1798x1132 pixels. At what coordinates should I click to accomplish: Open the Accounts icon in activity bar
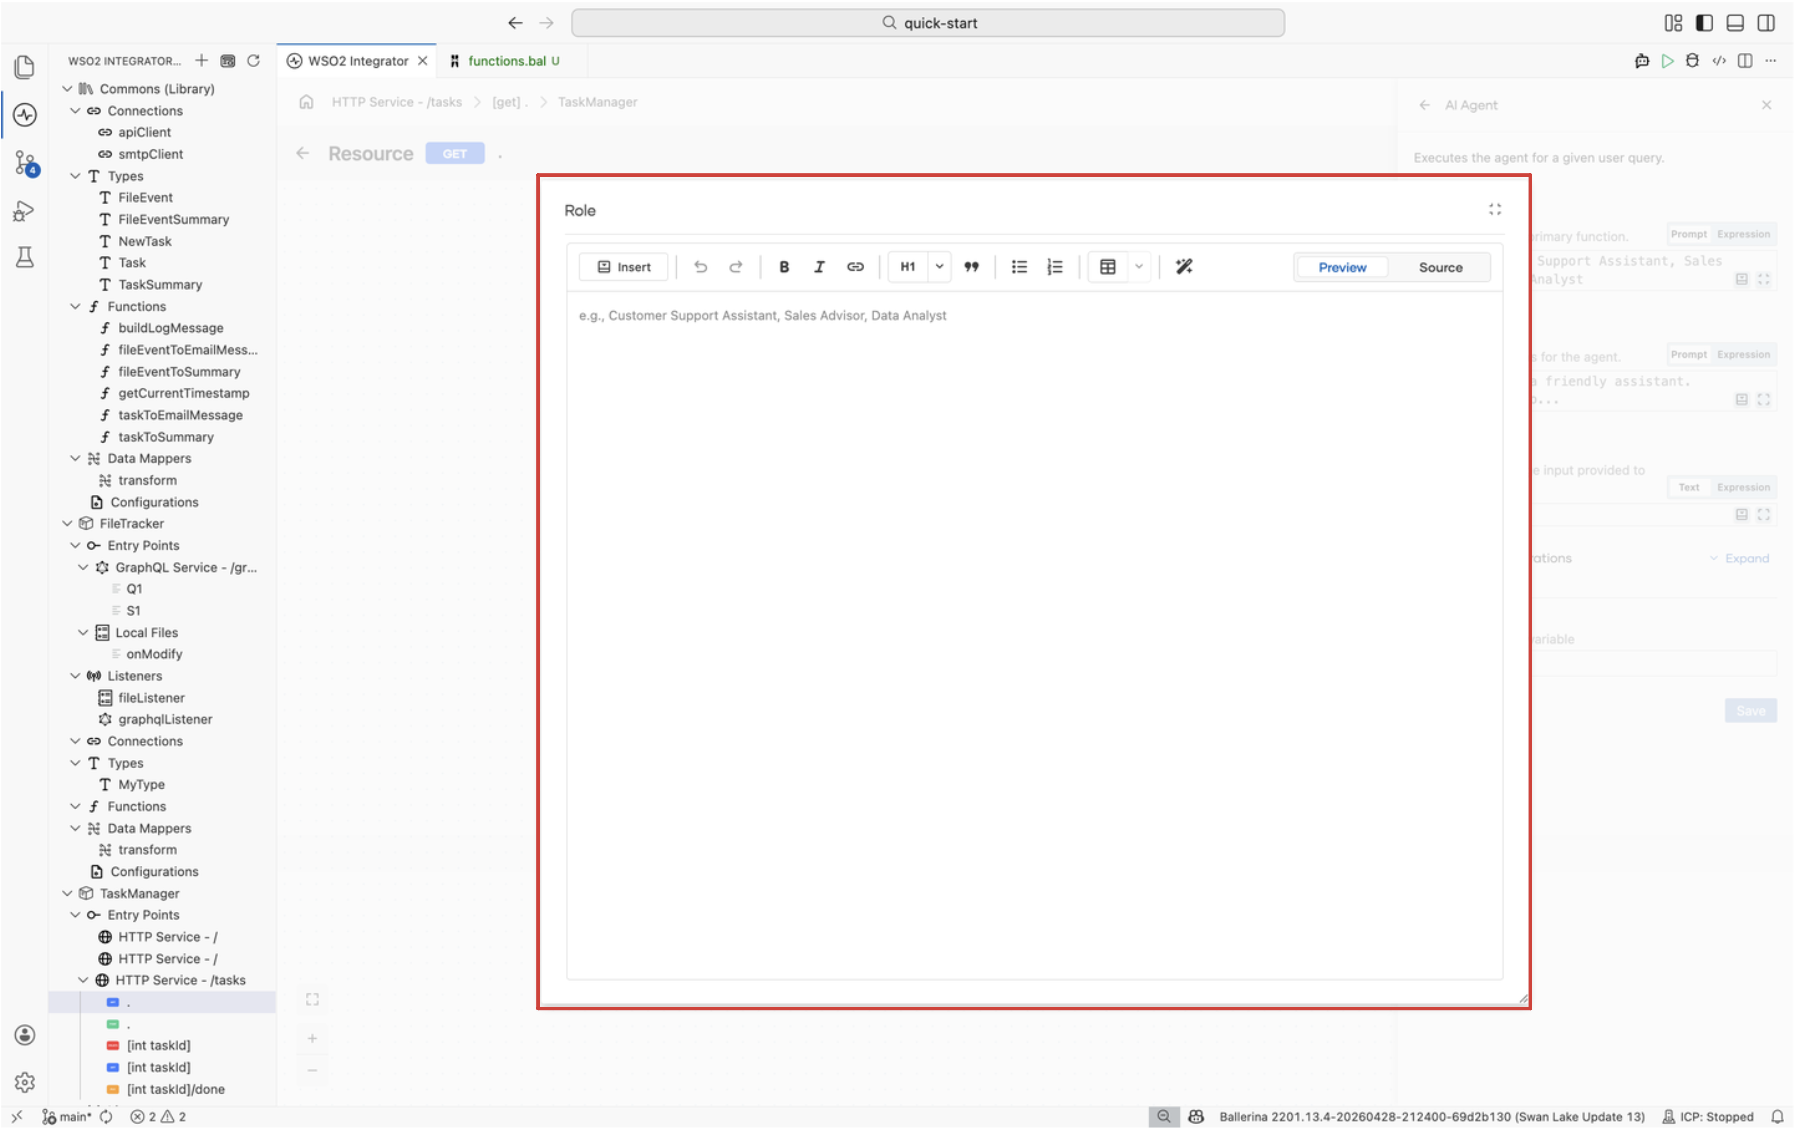coord(25,1036)
